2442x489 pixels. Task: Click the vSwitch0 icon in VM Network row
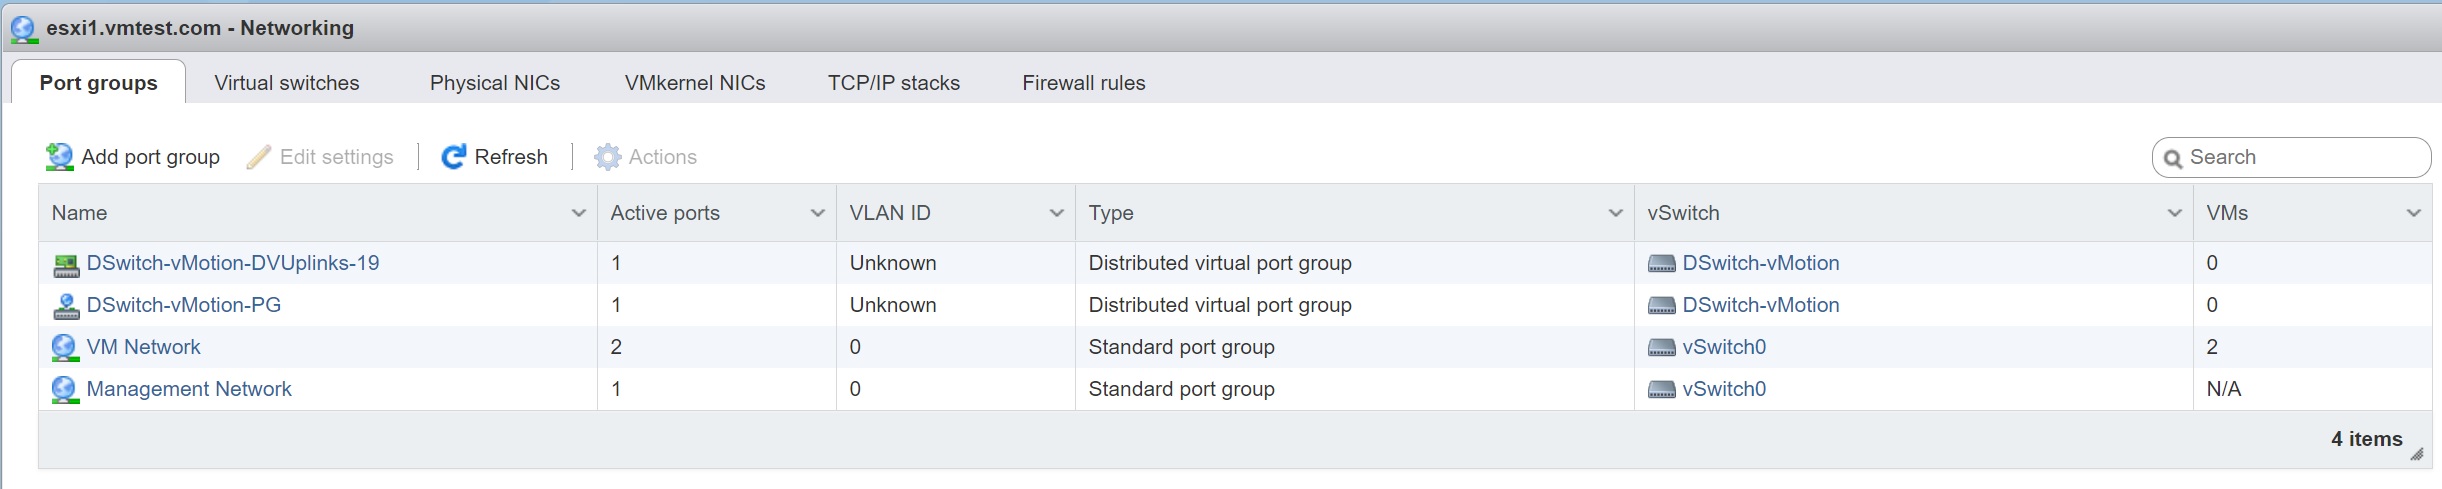[x=1661, y=348]
